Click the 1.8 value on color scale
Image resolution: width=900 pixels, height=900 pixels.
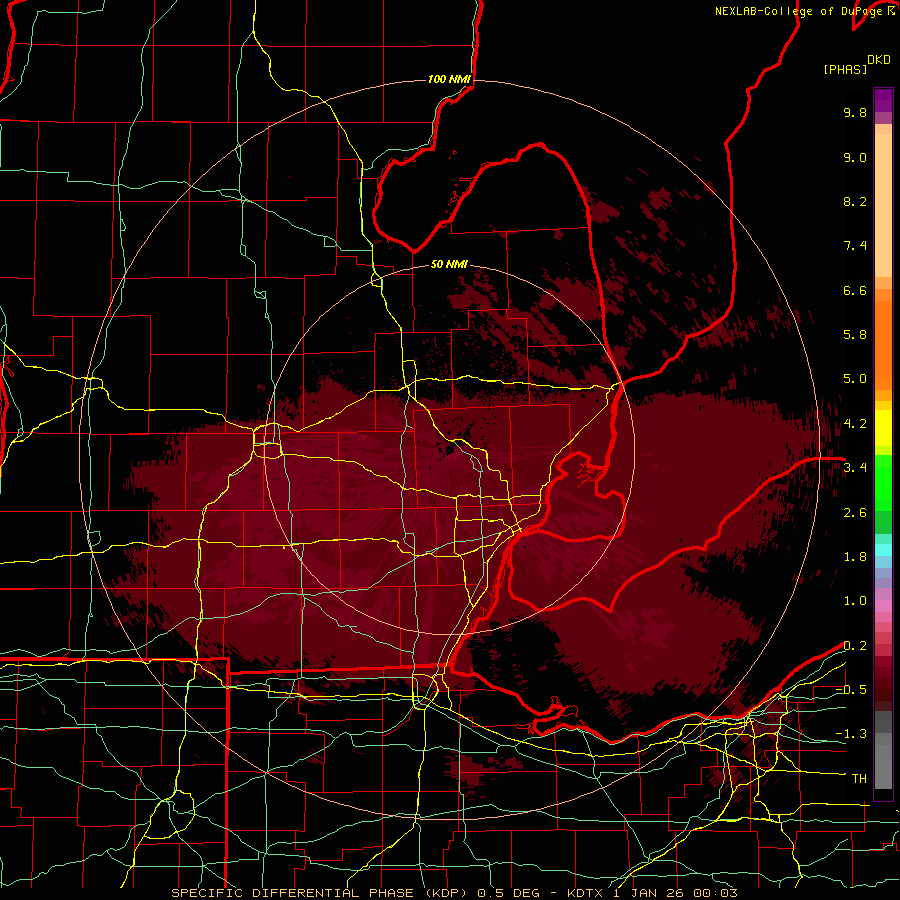[x=855, y=557]
